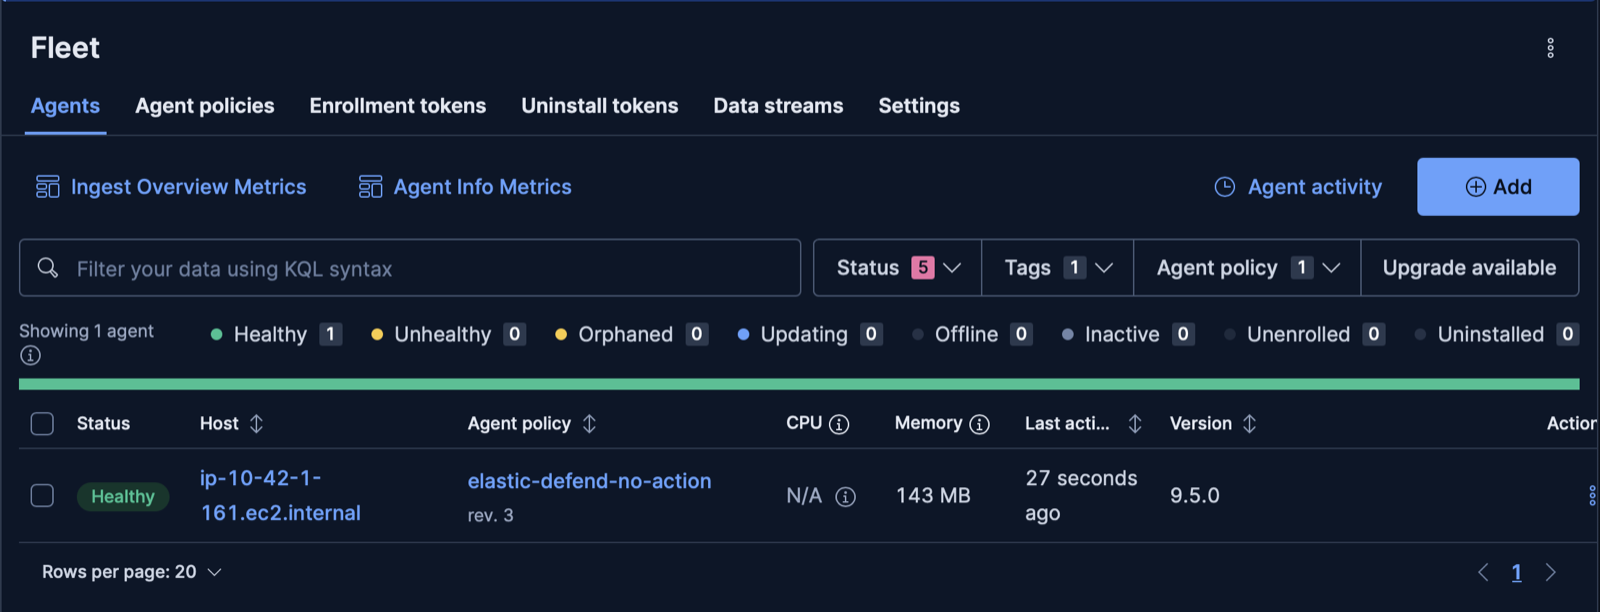Open the Agent Info Metrics link

[483, 187]
